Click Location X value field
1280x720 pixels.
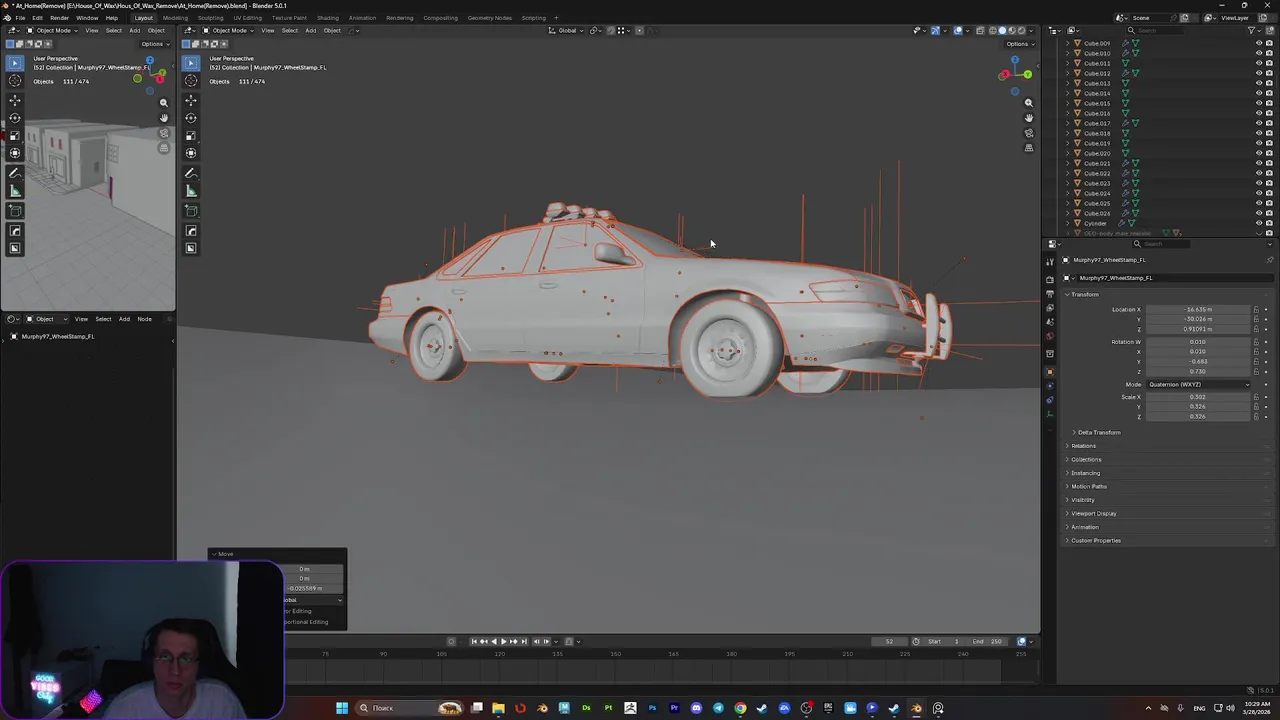pos(1198,309)
